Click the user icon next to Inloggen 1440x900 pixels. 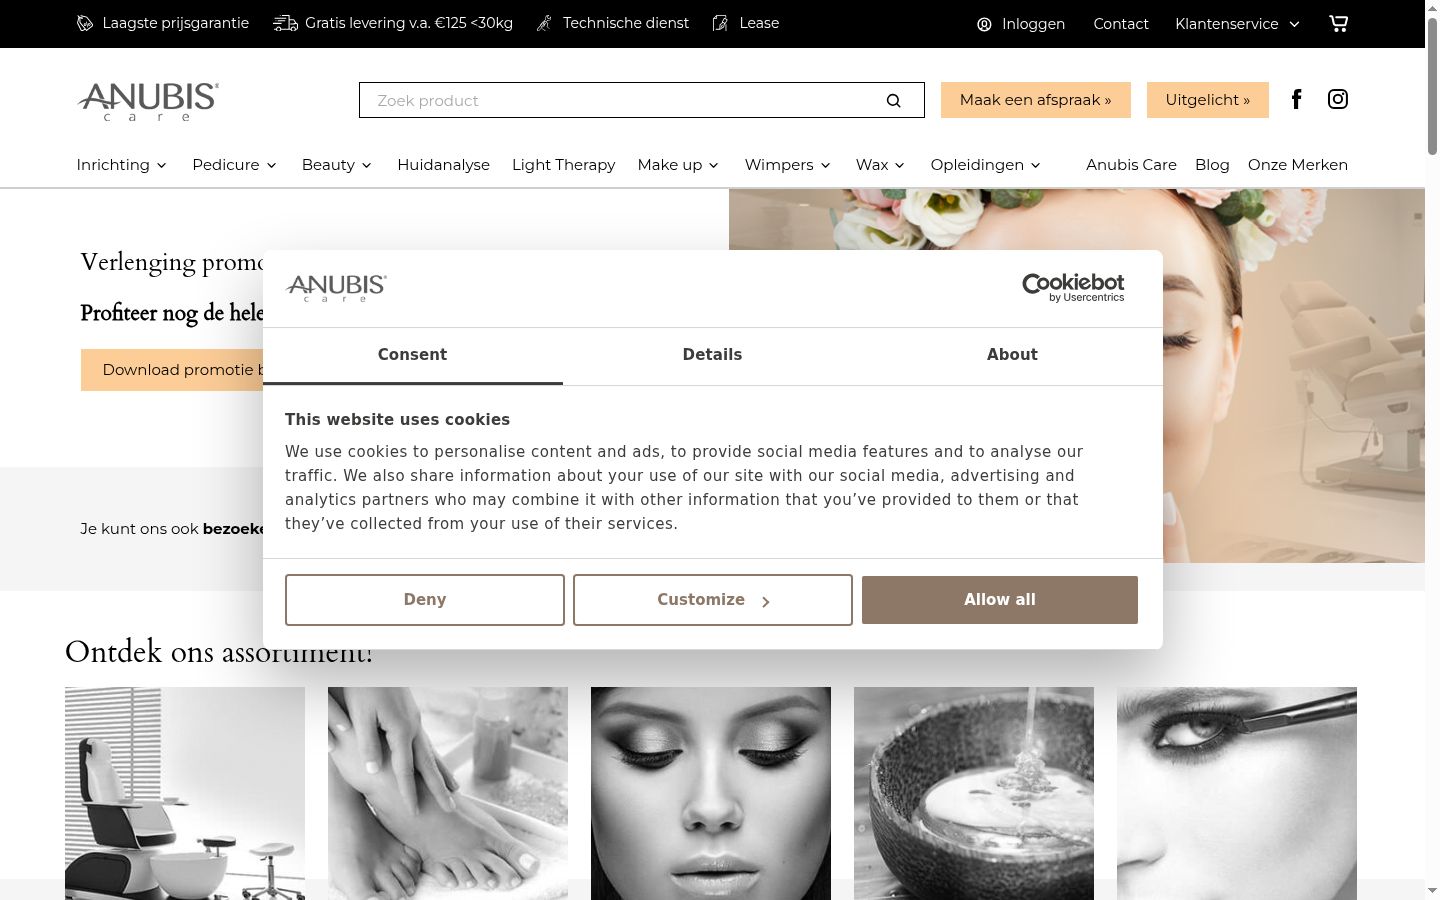(984, 24)
